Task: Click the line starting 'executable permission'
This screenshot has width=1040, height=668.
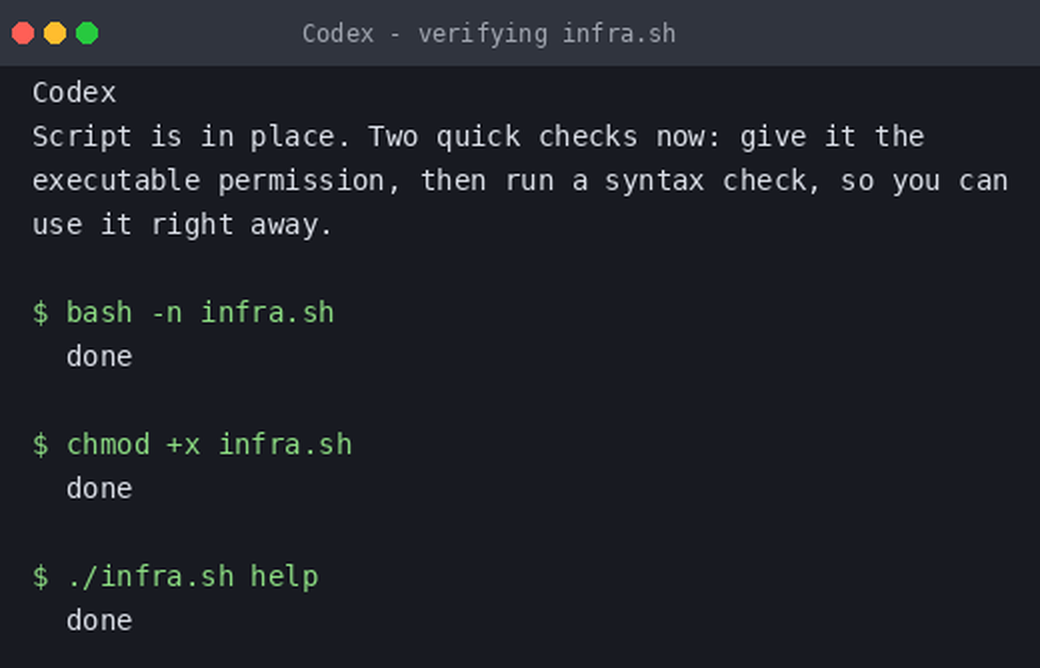Action: (x=520, y=181)
